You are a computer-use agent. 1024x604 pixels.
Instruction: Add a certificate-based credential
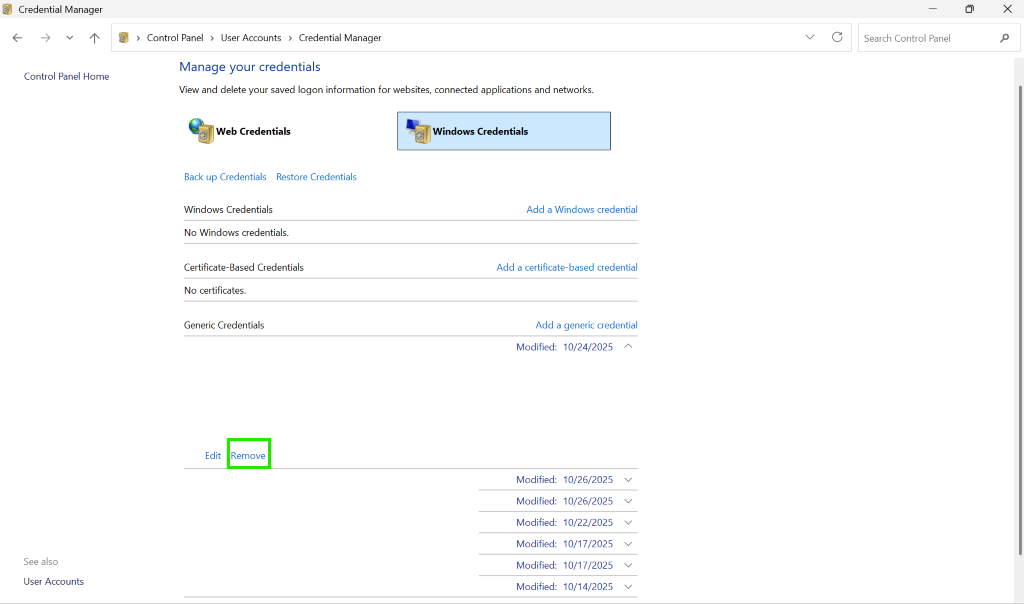coord(567,267)
